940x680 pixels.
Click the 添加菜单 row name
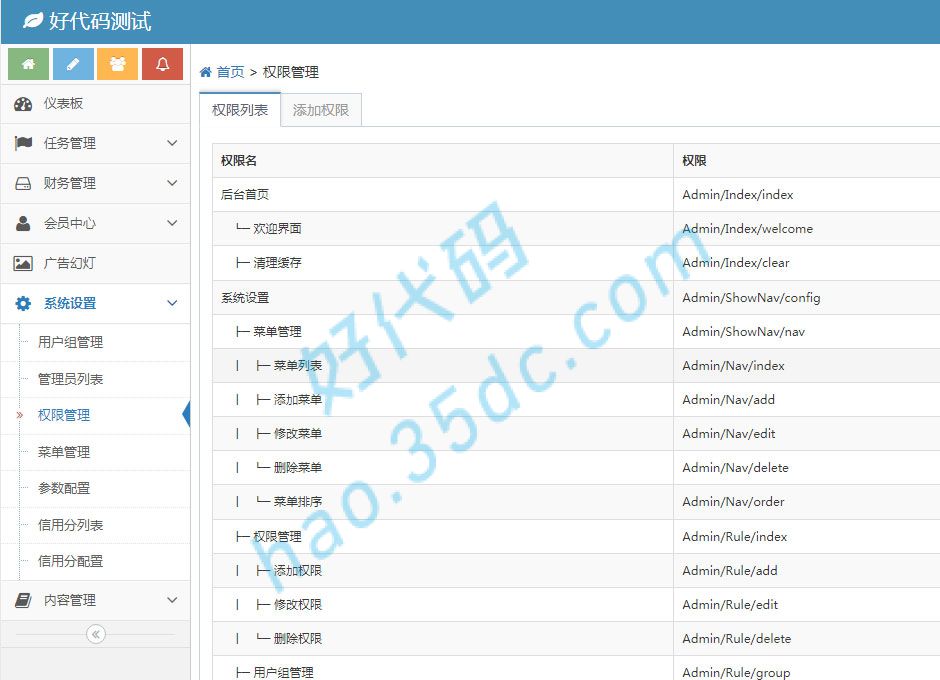click(x=297, y=399)
